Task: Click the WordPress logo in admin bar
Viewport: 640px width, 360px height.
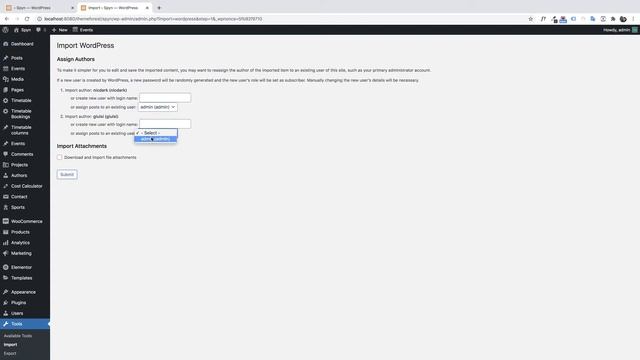Action: coord(5,30)
